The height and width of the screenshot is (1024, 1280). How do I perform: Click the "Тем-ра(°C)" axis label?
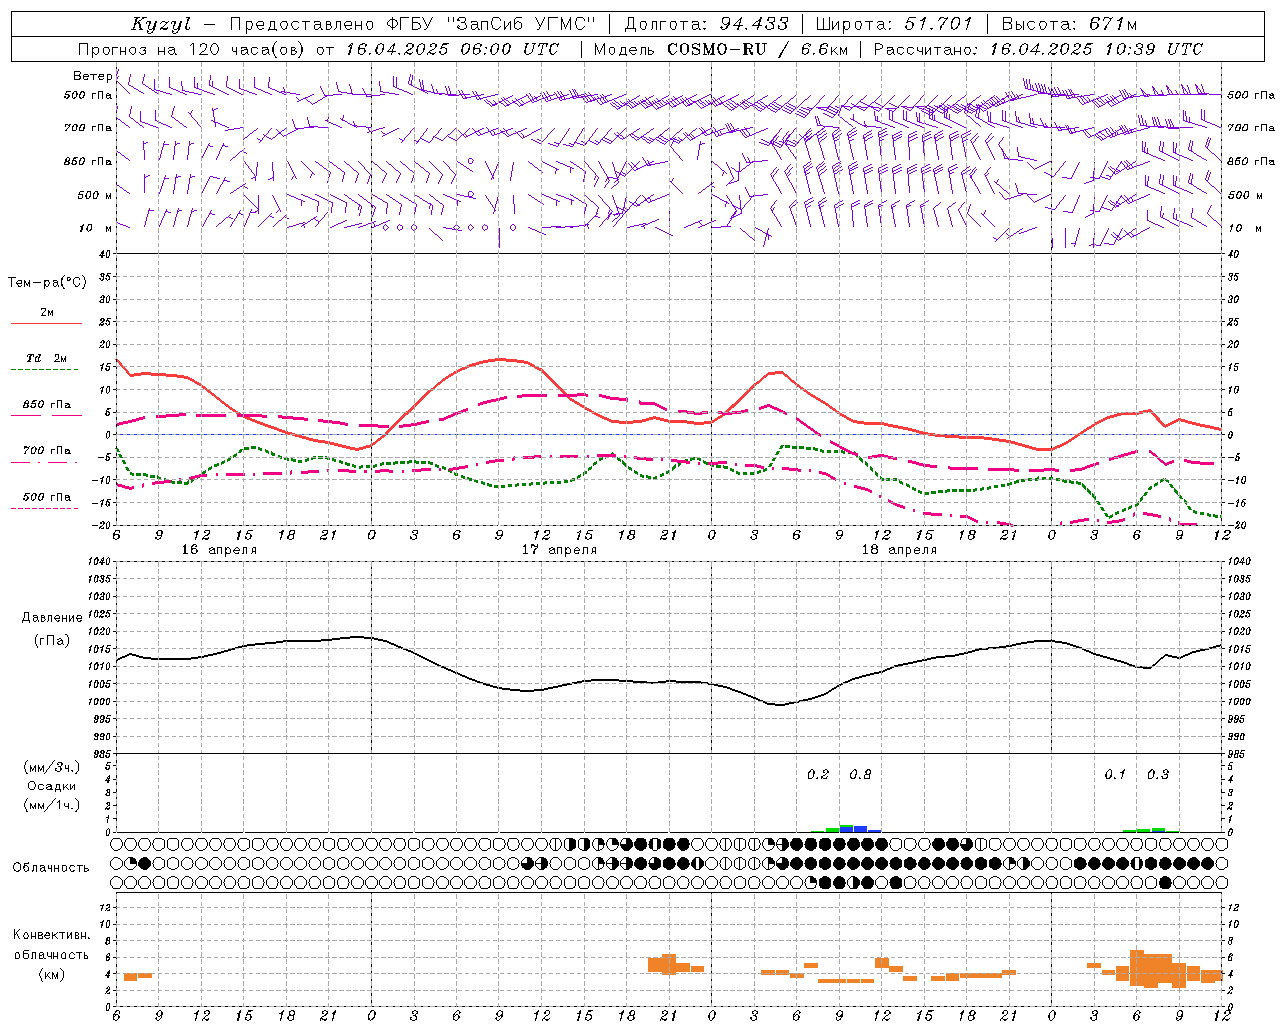[x=47, y=283]
